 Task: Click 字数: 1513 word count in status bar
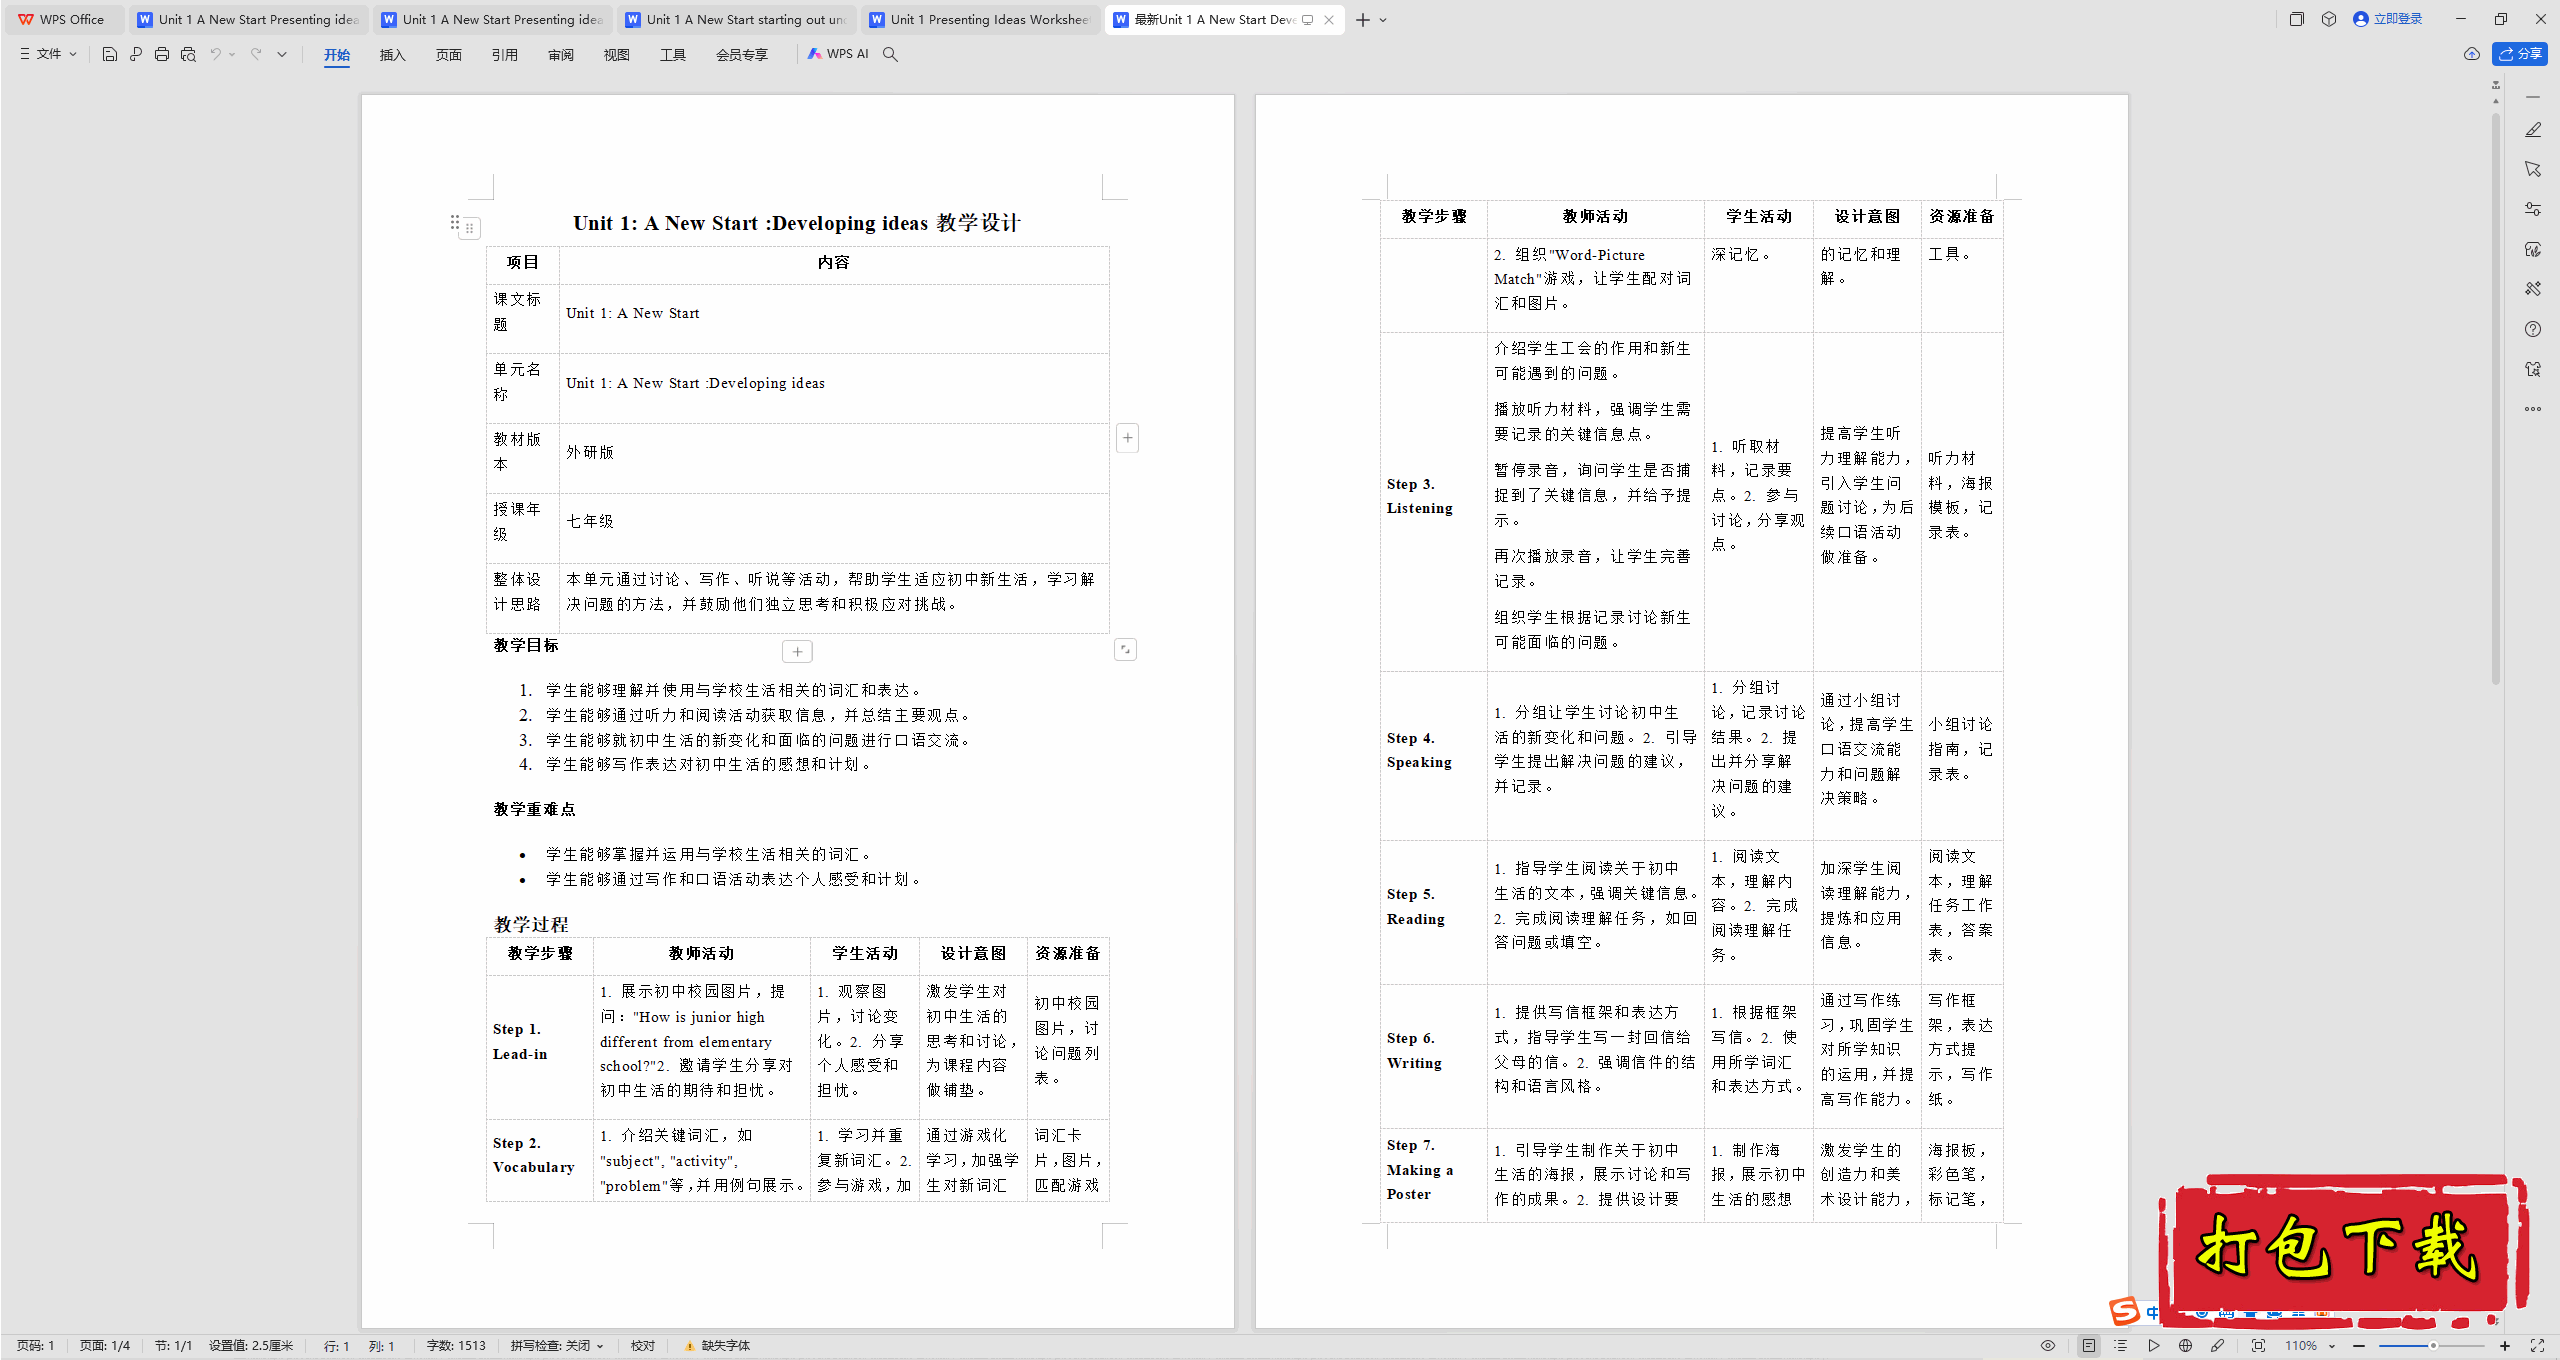click(x=456, y=1346)
